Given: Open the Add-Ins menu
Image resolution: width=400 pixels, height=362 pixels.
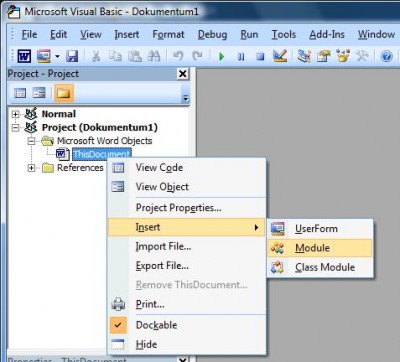Looking at the screenshot, I should [327, 34].
